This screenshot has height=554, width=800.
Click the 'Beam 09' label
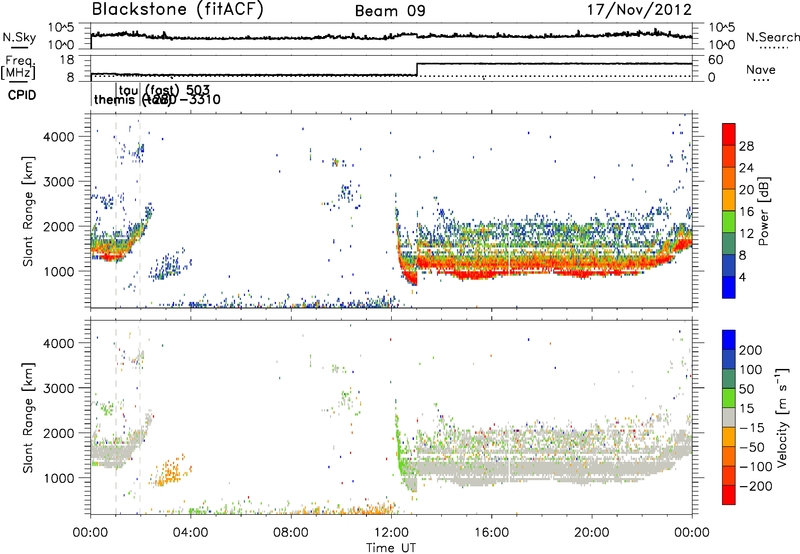click(390, 11)
